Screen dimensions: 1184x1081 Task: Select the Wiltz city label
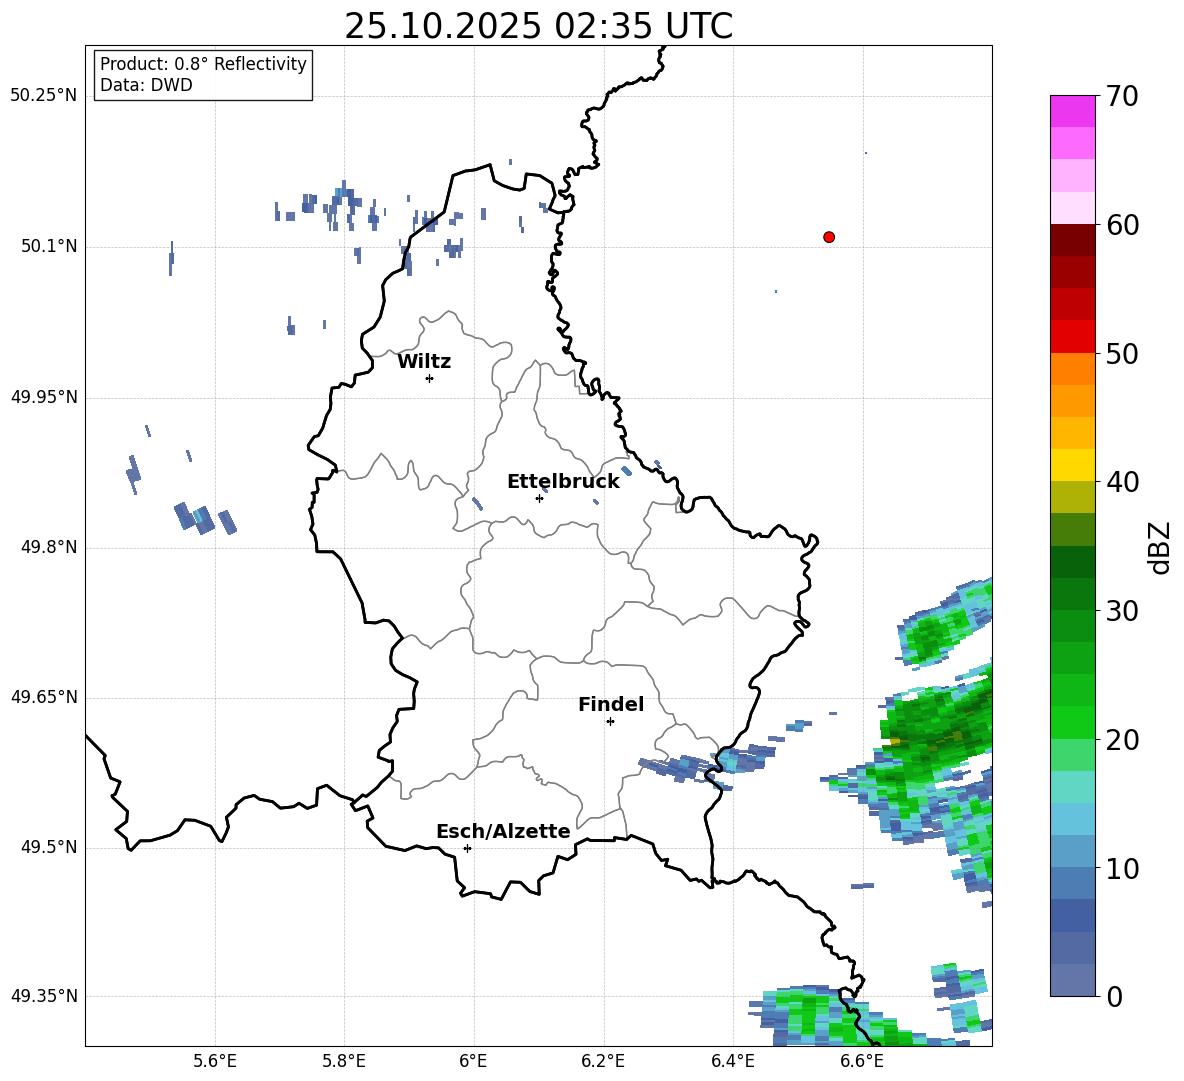[424, 362]
